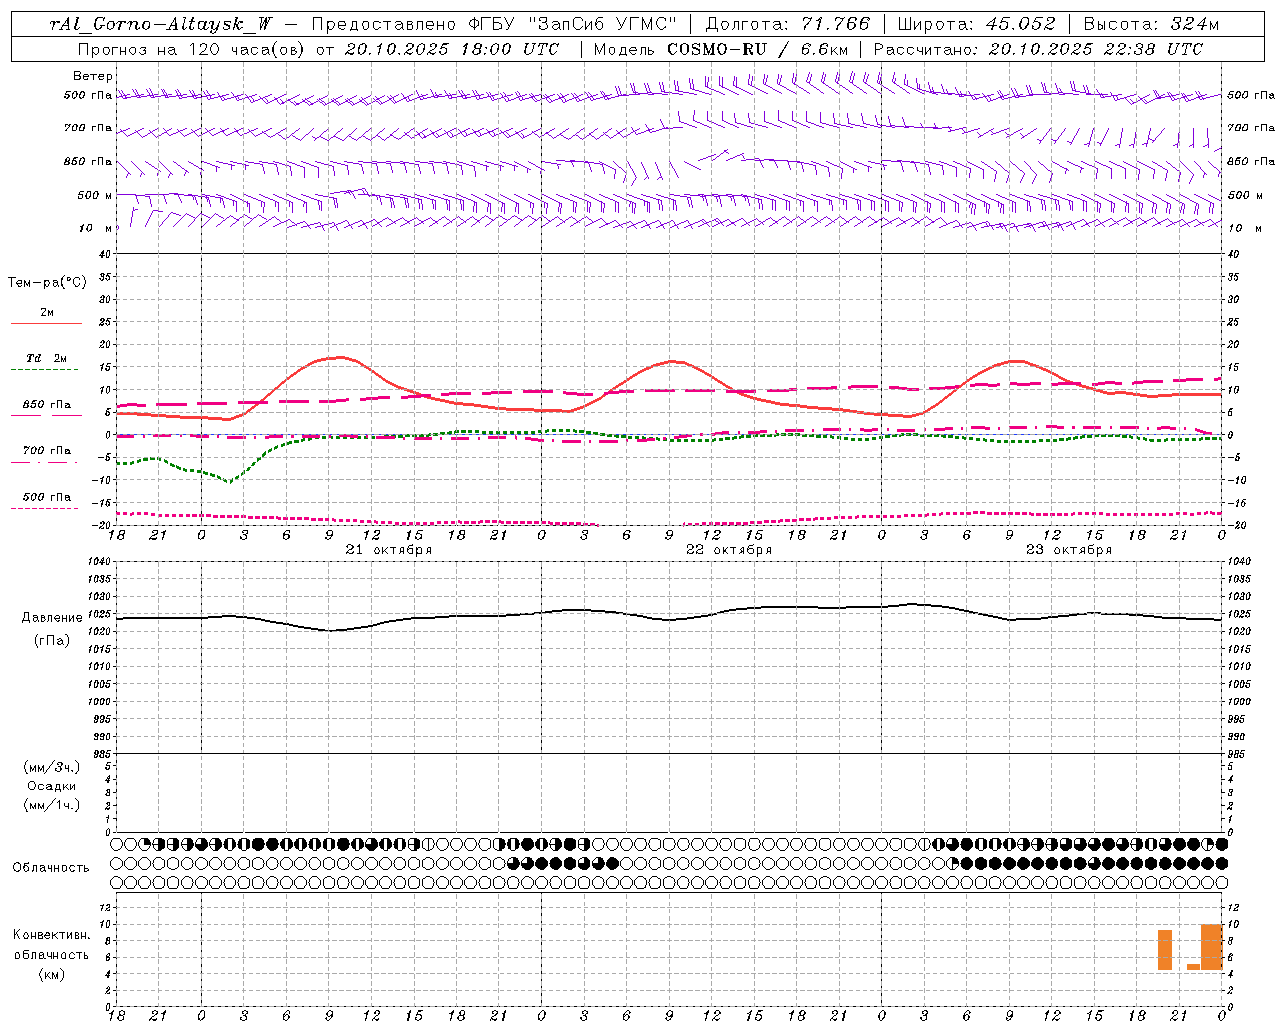Click the Ветер panel label
1280x1024 pixels.
(x=93, y=76)
